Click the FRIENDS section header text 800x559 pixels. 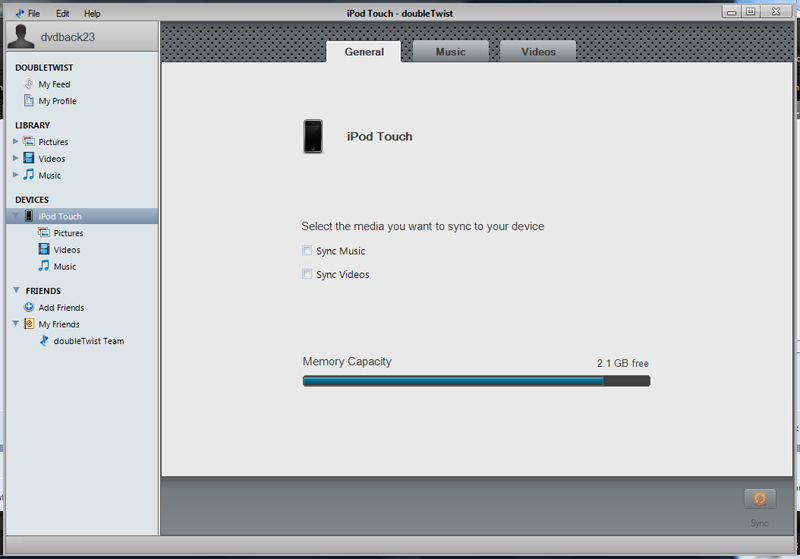(x=43, y=291)
